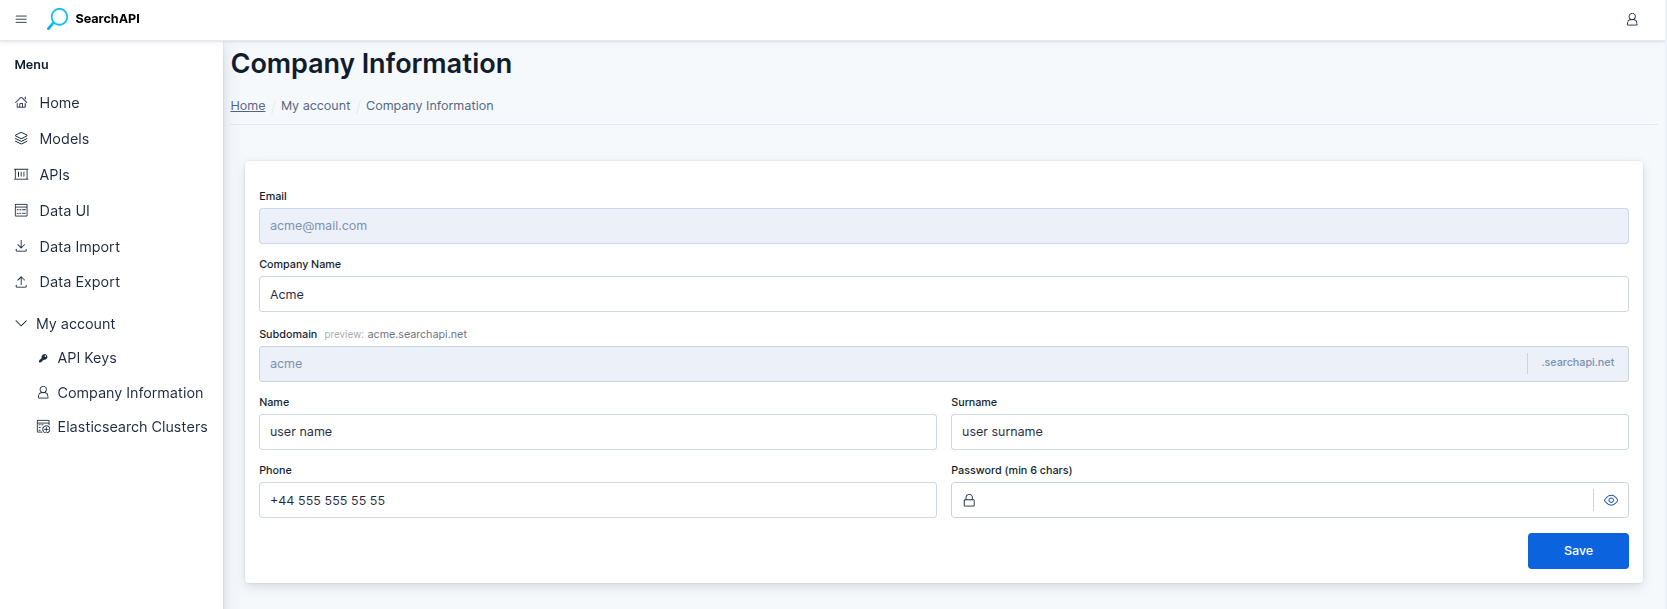Click the Elasticsearch Clusters icon

pos(43,427)
